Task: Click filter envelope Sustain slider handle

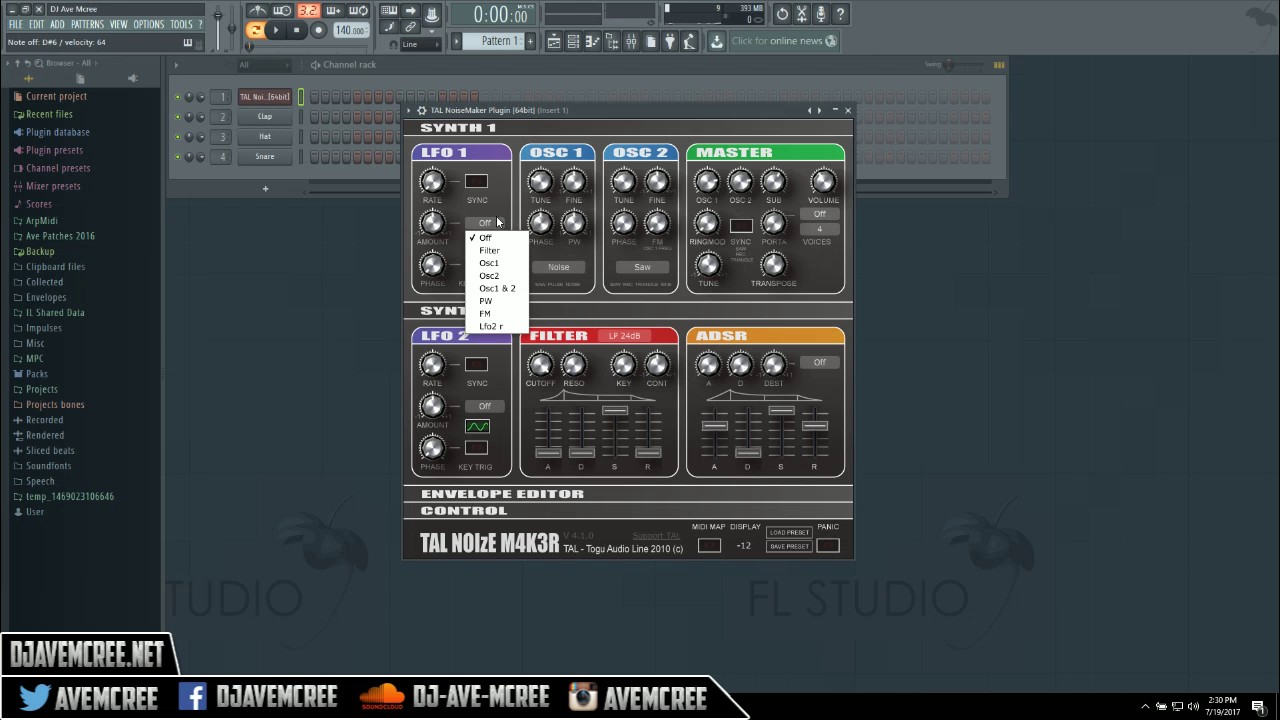Action: point(614,410)
